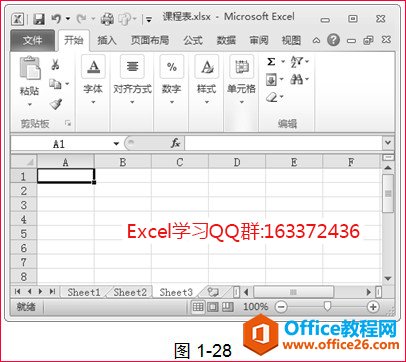Screen dimensions: 406x362
Task: Select the Sheet1 worksheet tab
Action: (x=84, y=292)
